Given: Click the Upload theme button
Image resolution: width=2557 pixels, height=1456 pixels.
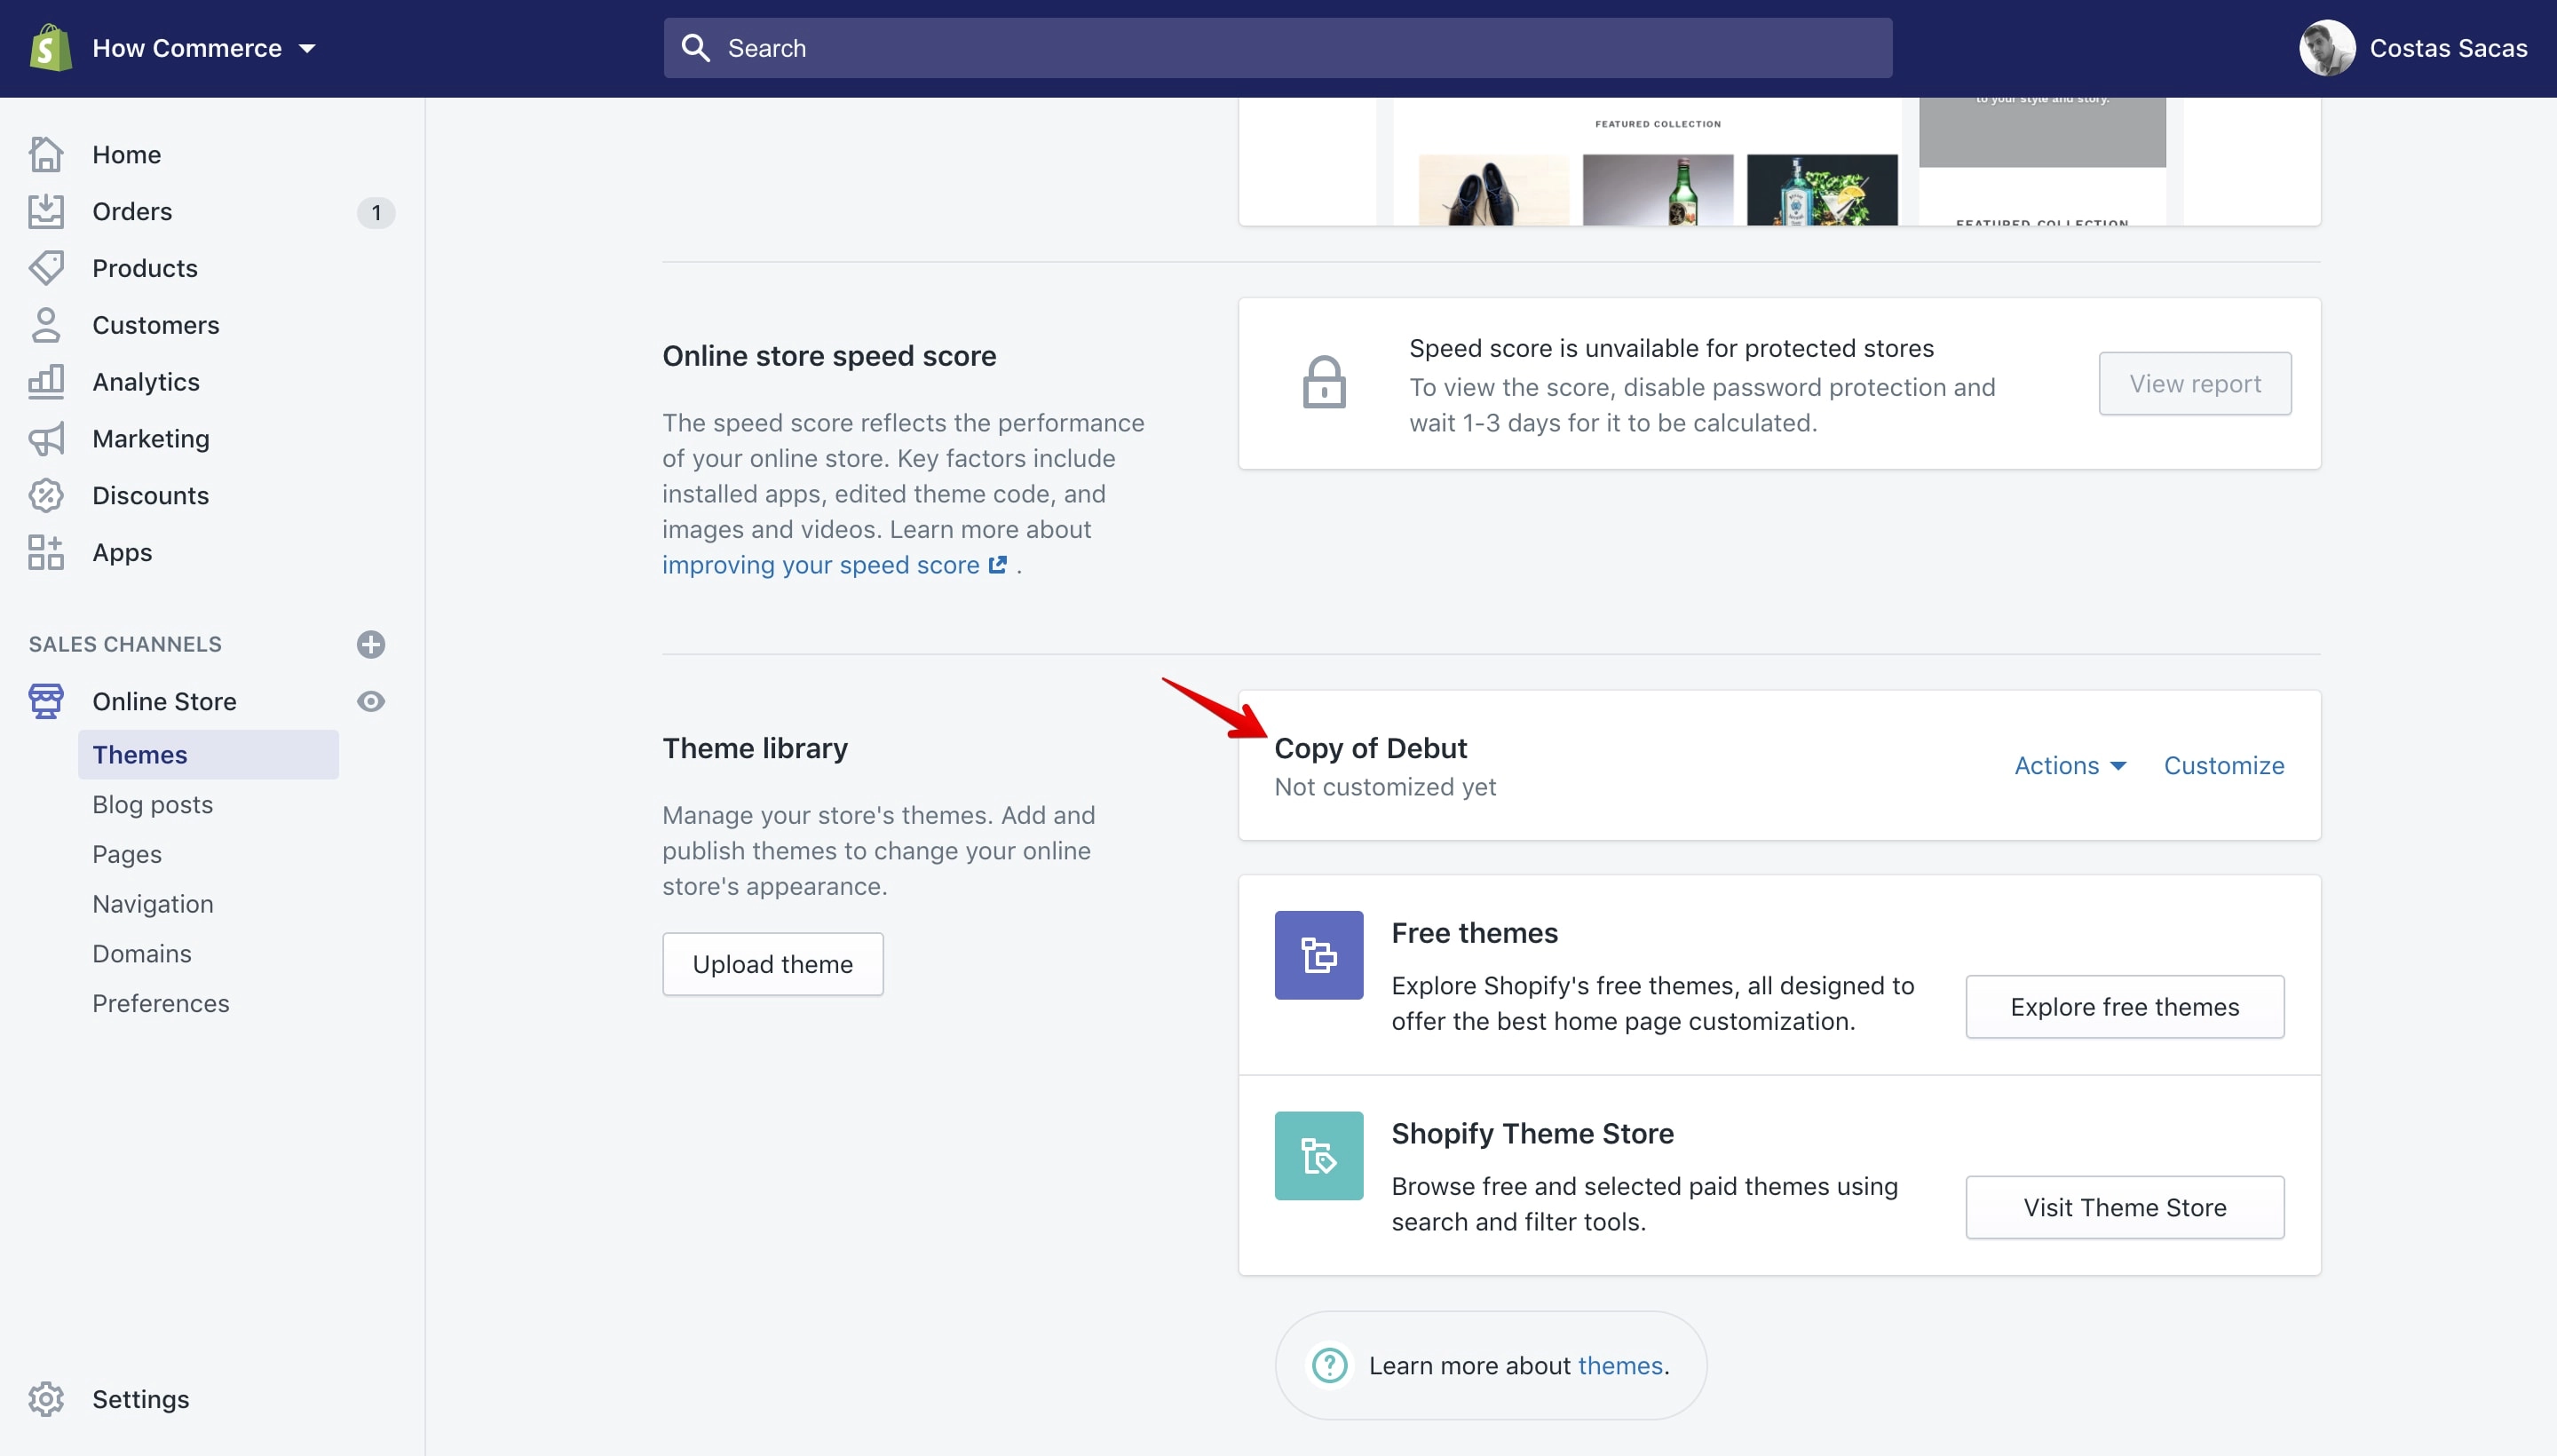Looking at the screenshot, I should [x=772, y=964].
